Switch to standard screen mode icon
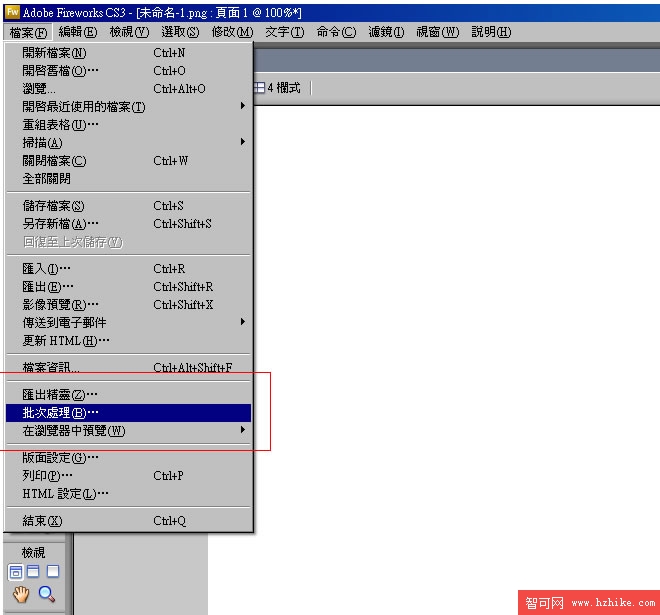 pos(16,572)
